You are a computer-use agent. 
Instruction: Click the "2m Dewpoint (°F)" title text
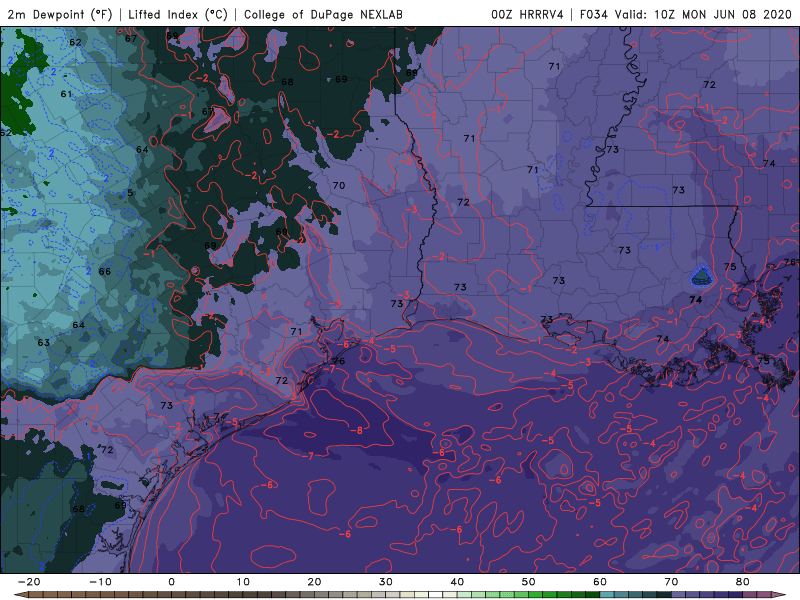(60, 14)
